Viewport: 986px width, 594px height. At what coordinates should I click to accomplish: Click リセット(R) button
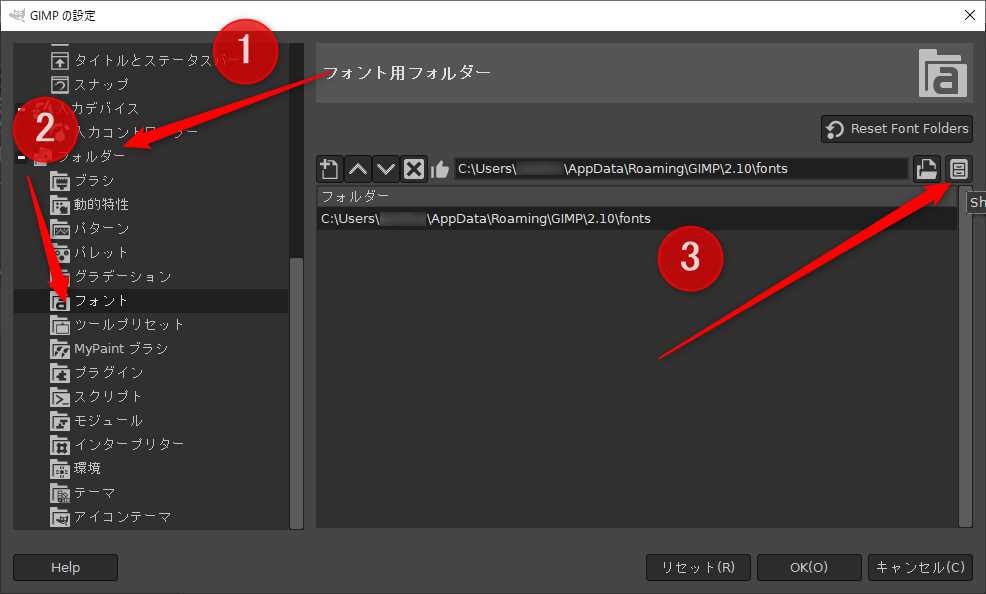click(698, 568)
